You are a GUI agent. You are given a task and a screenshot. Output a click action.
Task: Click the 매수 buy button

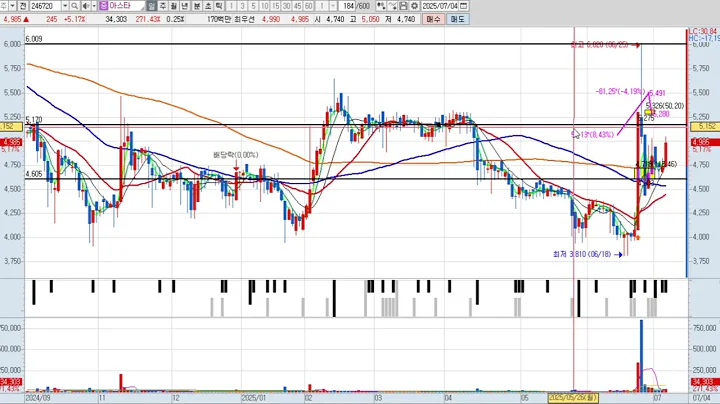pyautogui.click(x=433, y=19)
